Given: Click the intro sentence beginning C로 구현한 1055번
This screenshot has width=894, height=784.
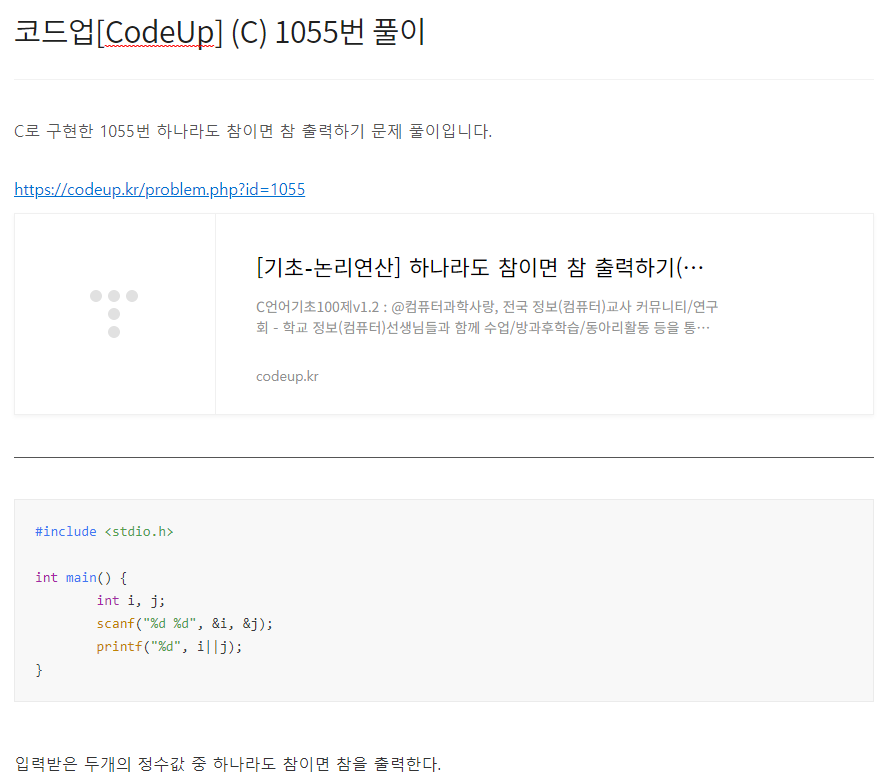Looking at the screenshot, I should click(253, 131).
